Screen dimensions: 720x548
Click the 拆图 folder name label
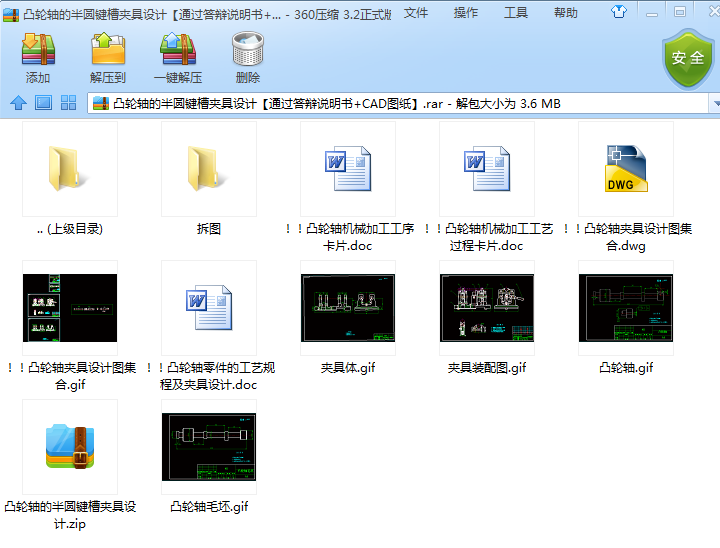click(x=209, y=229)
